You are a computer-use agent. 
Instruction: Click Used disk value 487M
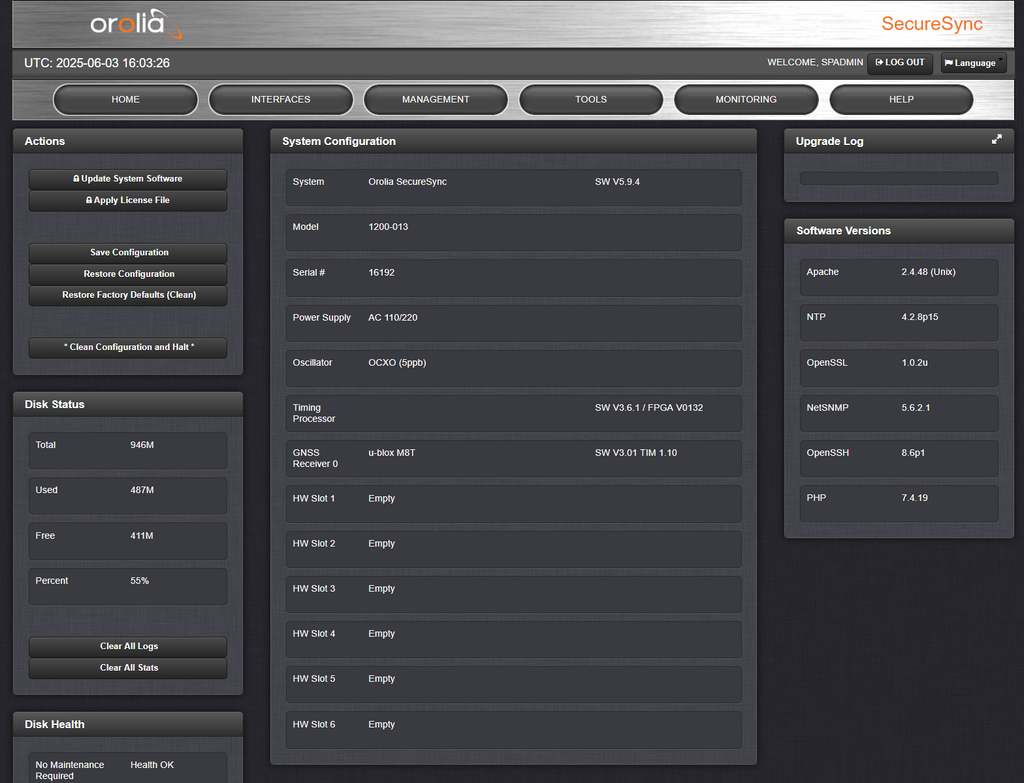coord(142,490)
